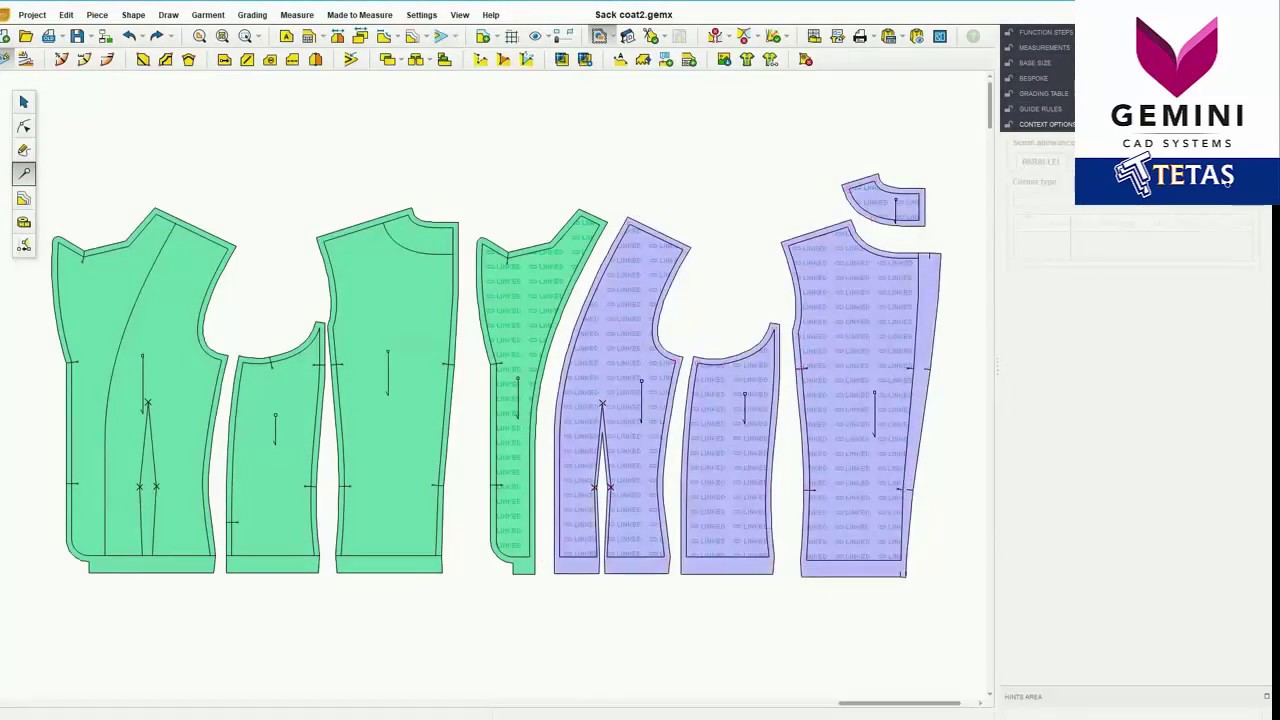Toggle the lock beside MEASUREMENTS
The image size is (1280, 720).
tap(1008, 48)
